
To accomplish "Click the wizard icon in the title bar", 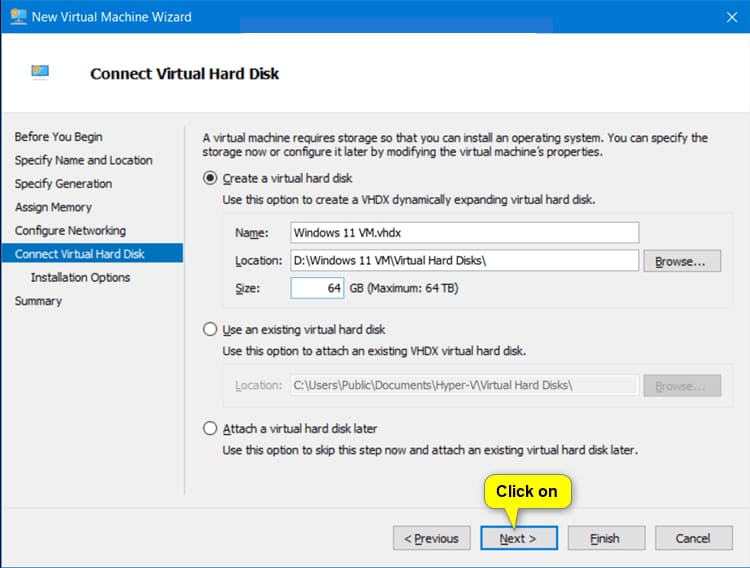I will point(17,16).
